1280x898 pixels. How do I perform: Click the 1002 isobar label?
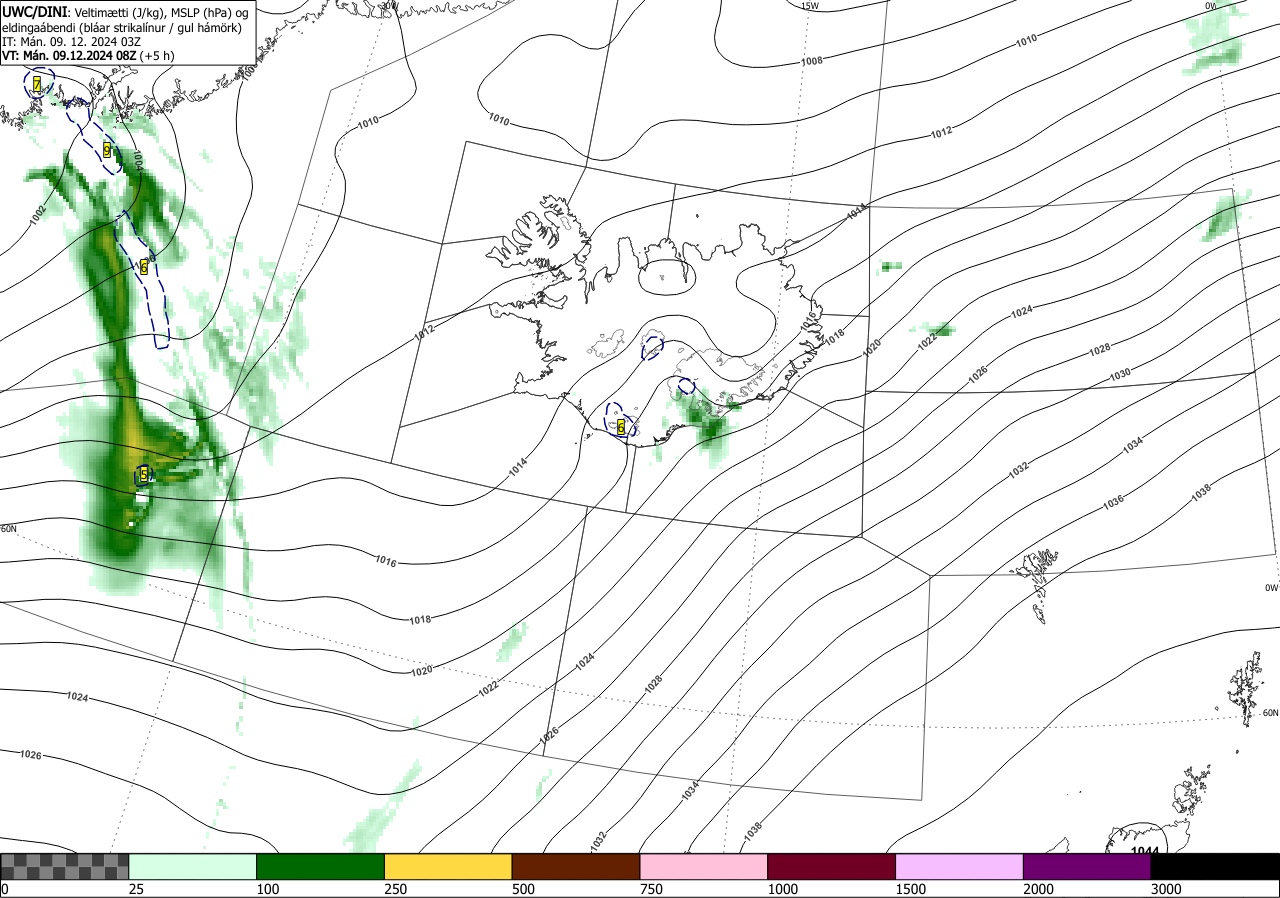click(38, 213)
